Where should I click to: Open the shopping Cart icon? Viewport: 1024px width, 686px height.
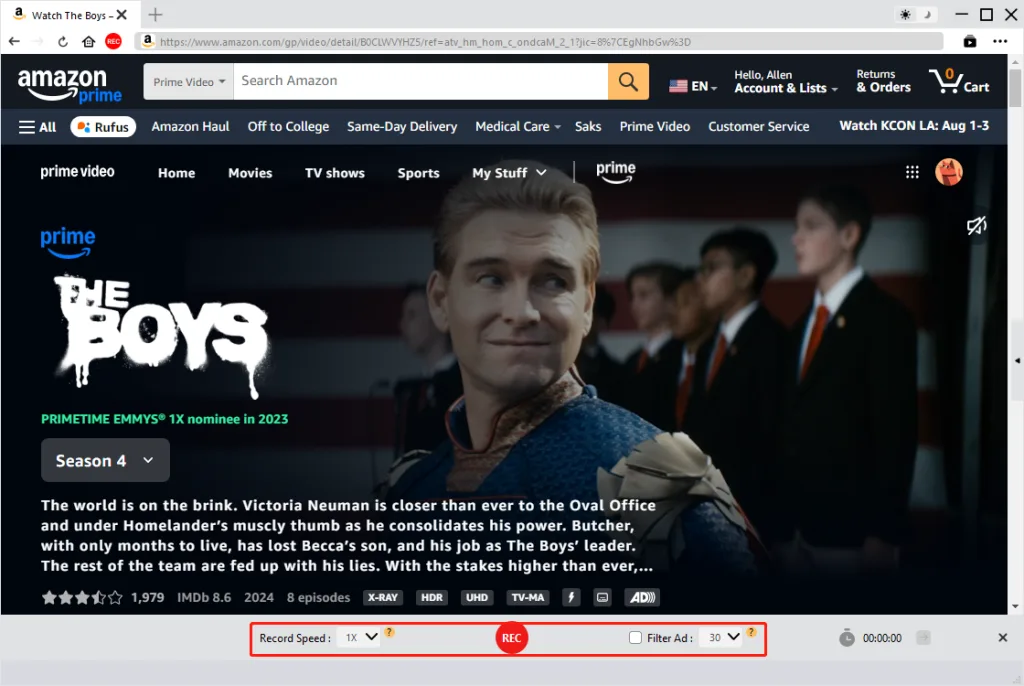pyautogui.click(x=959, y=81)
